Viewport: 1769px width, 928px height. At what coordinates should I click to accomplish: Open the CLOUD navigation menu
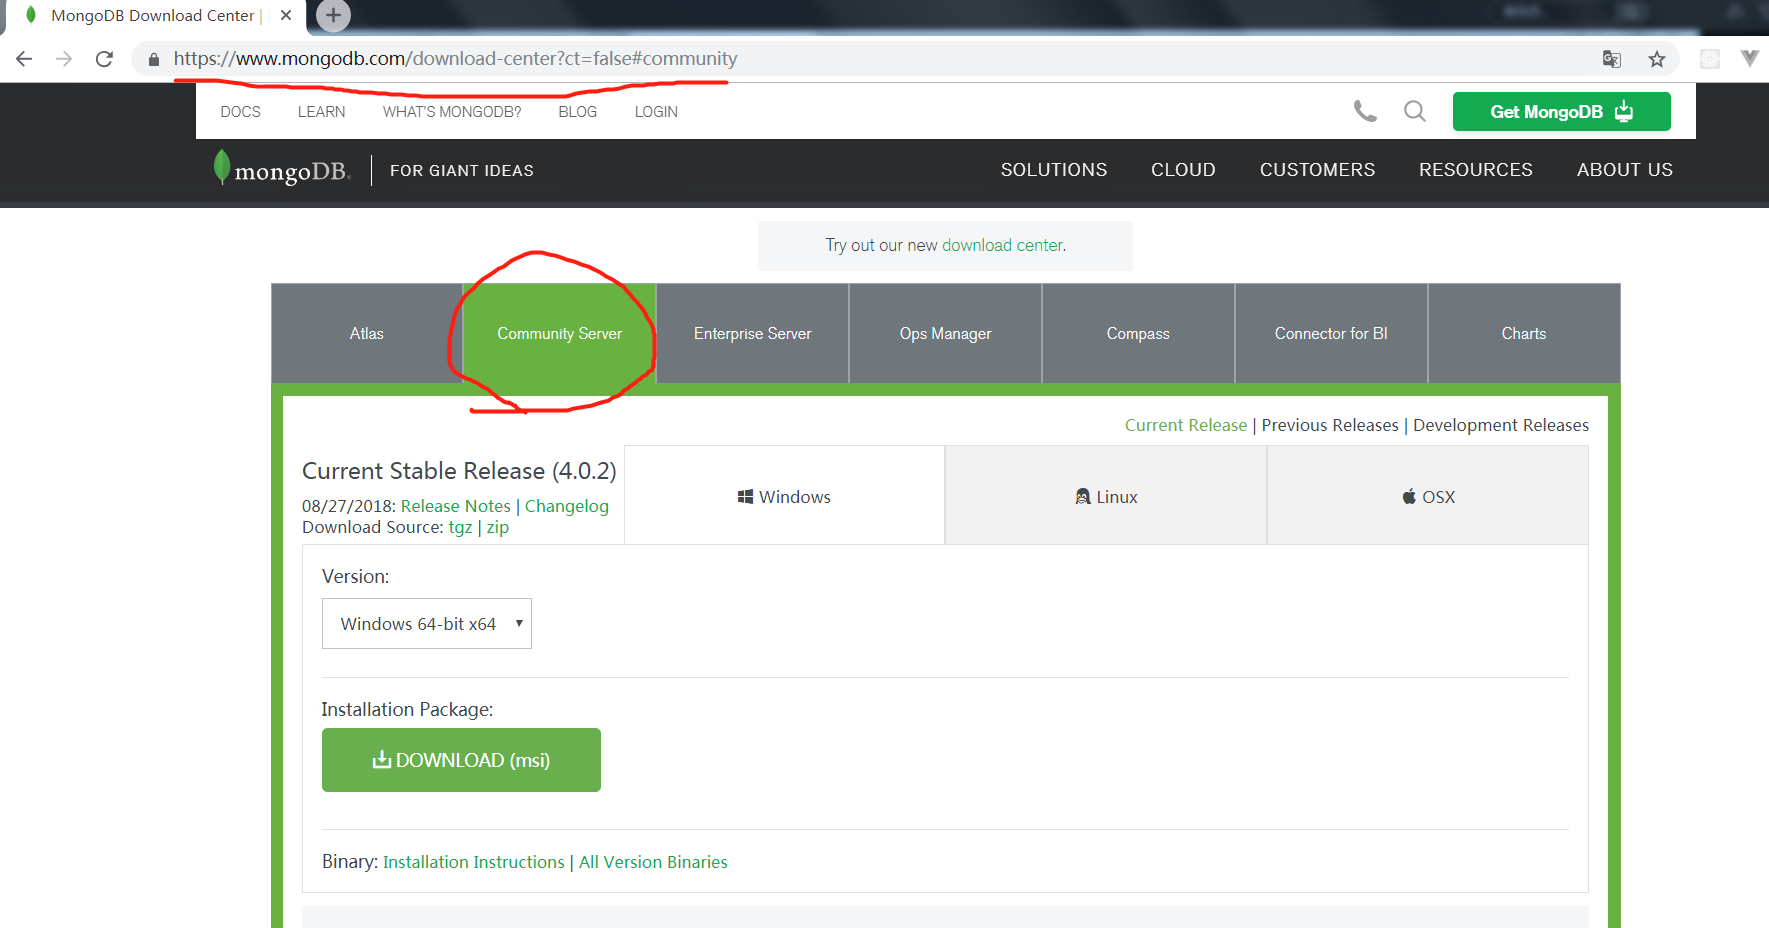click(1183, 170)
